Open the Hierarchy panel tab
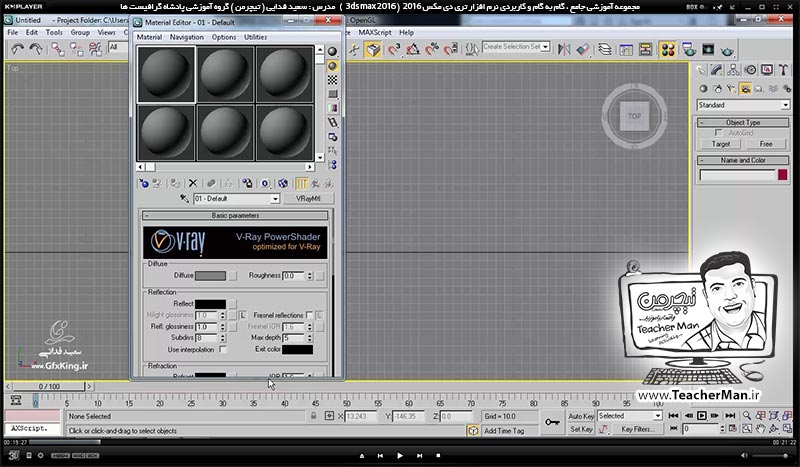Screen dimensions: 800x467 pyautogui.click(x=733, y=70)
